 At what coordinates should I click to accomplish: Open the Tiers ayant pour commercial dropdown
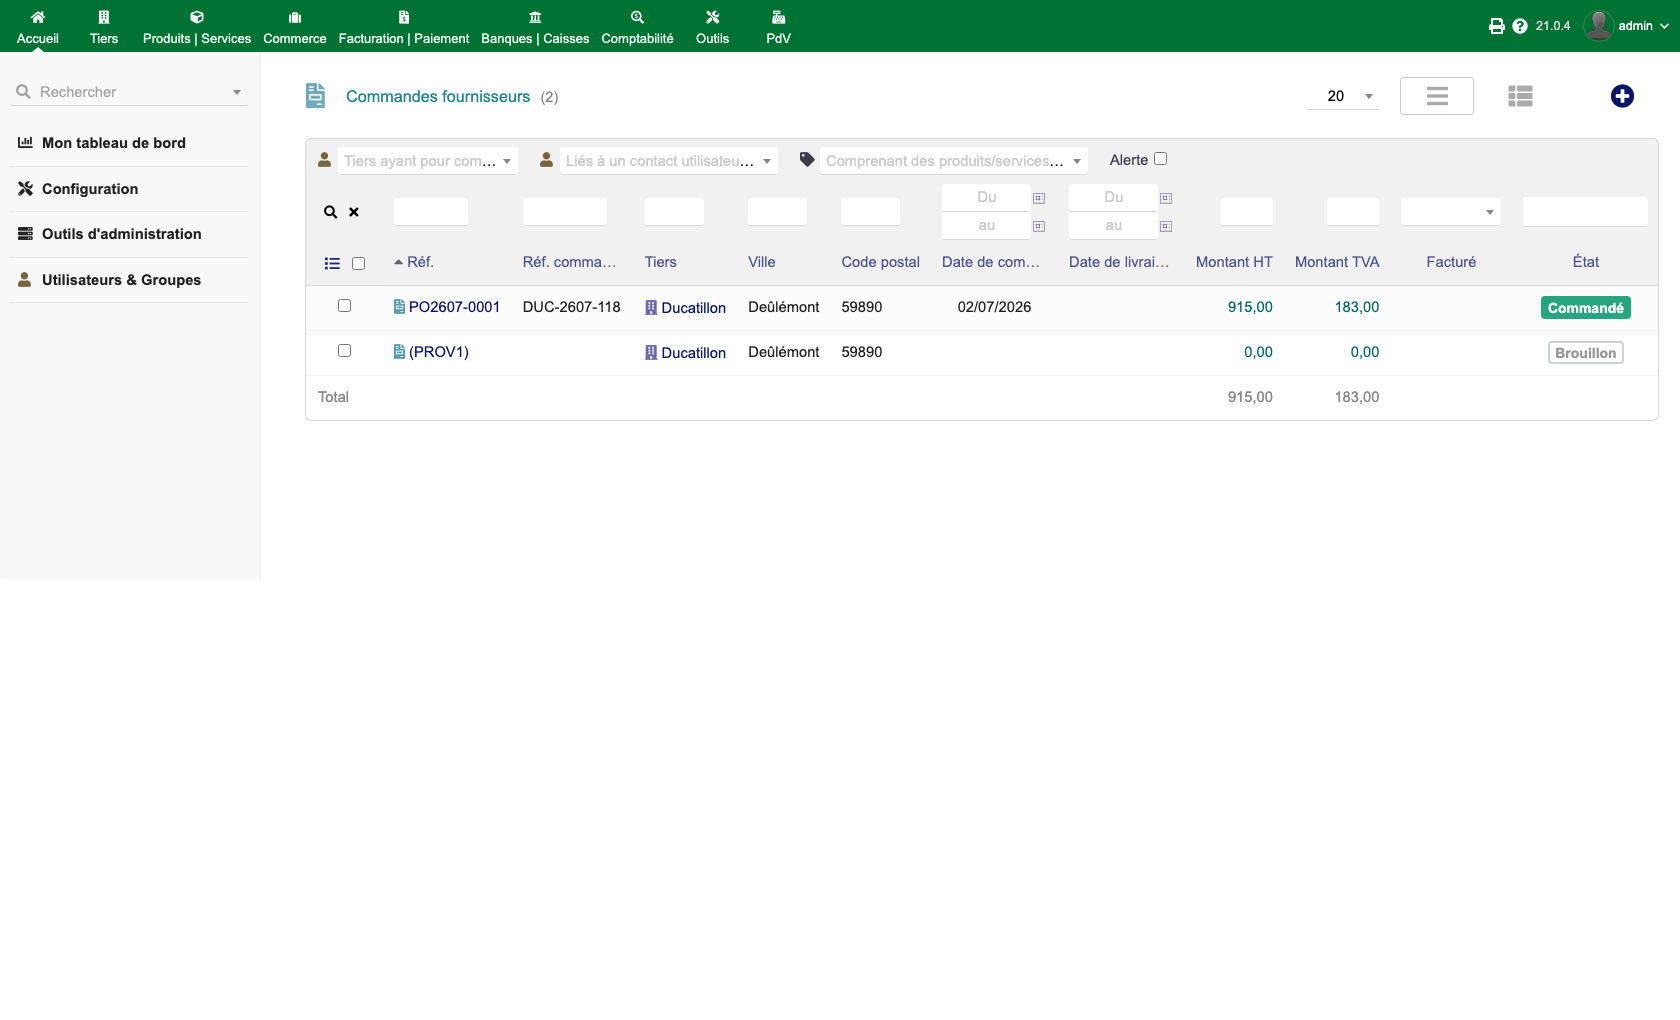(x=428, y=161)
